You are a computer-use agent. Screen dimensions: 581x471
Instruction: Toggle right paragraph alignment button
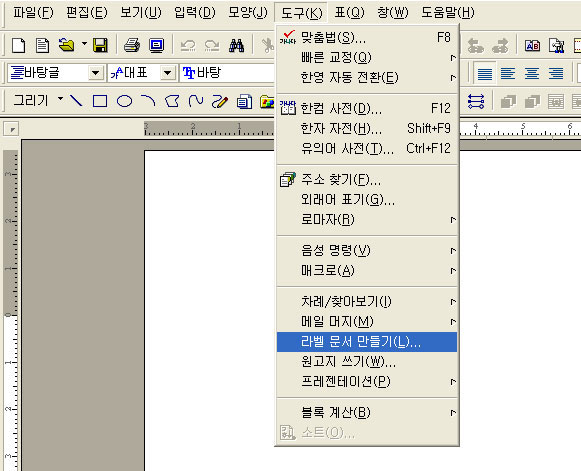point(556,73)
